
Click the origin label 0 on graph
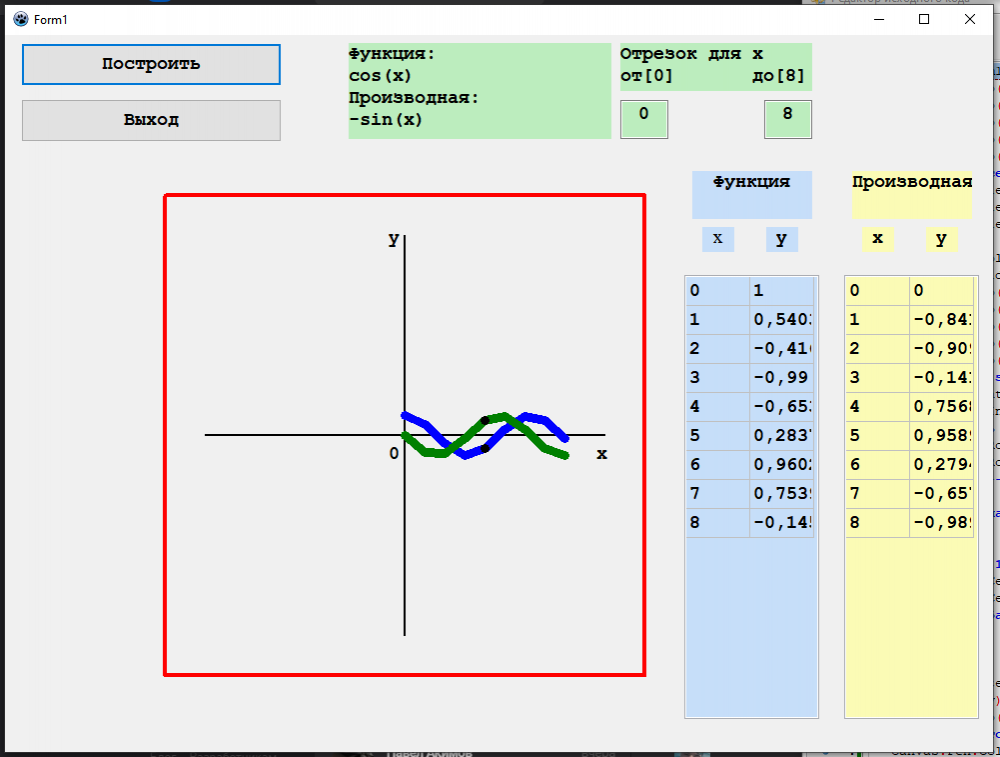coord(394,454)
